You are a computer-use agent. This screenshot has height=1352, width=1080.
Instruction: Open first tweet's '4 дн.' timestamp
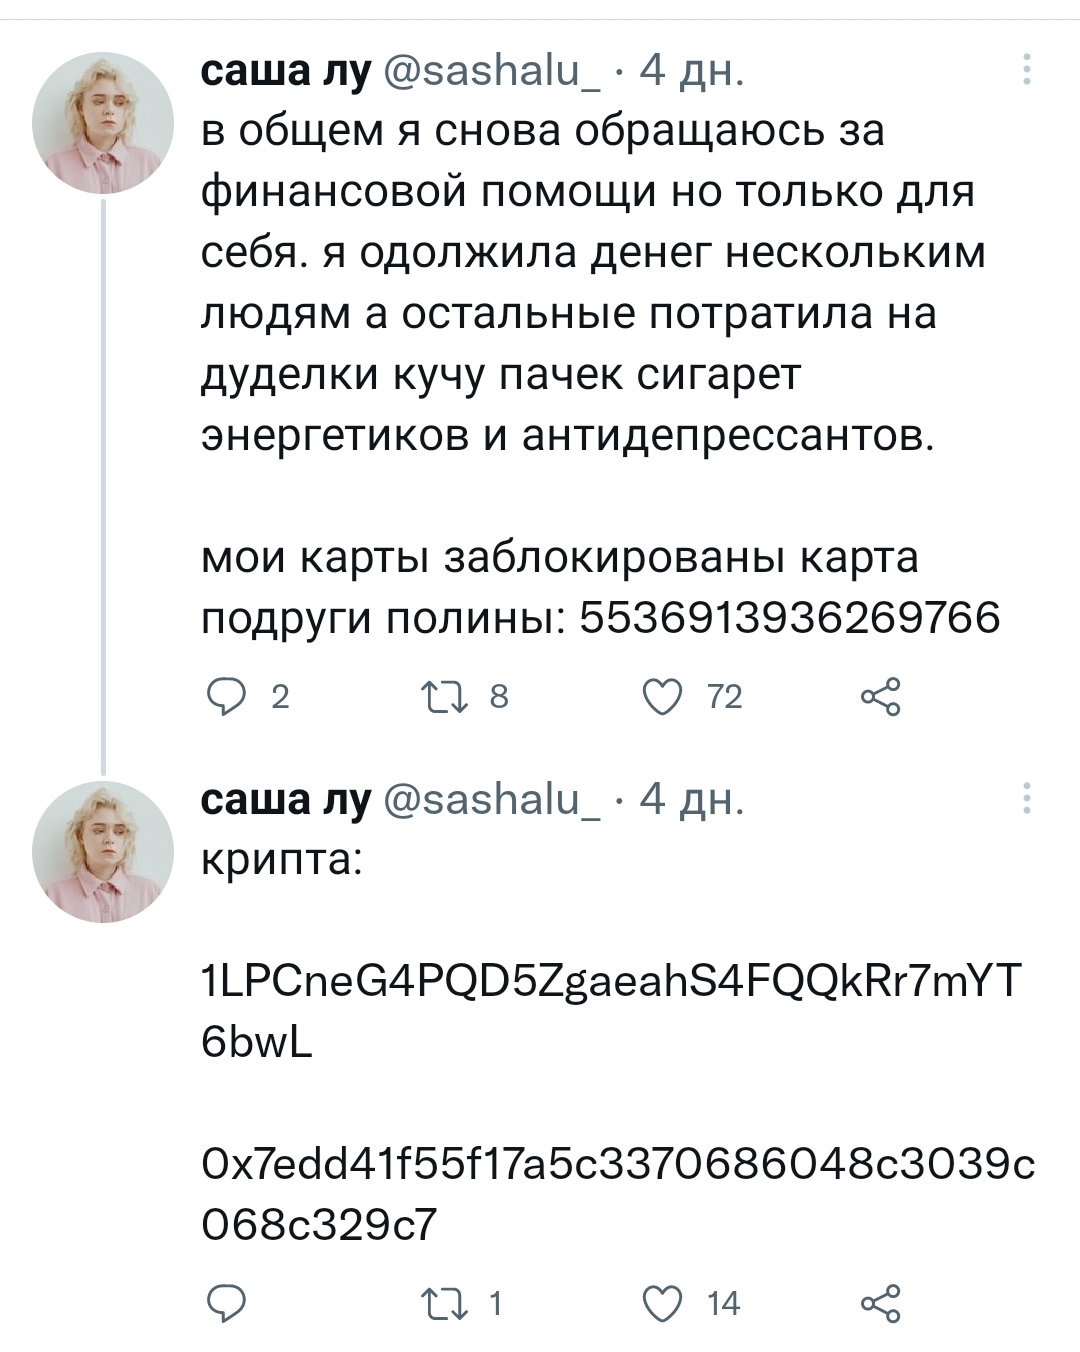coord(691,72)
